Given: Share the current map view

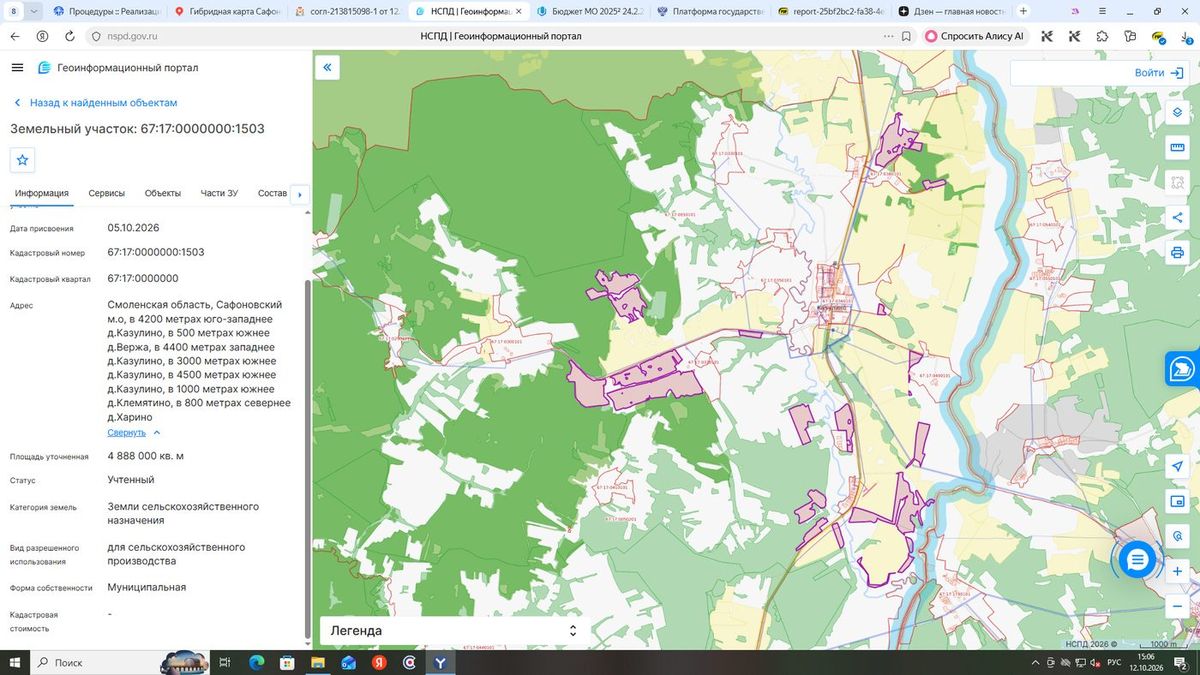Looking at the screenshot, I should pyautogui.click(x=1177, y=218).
